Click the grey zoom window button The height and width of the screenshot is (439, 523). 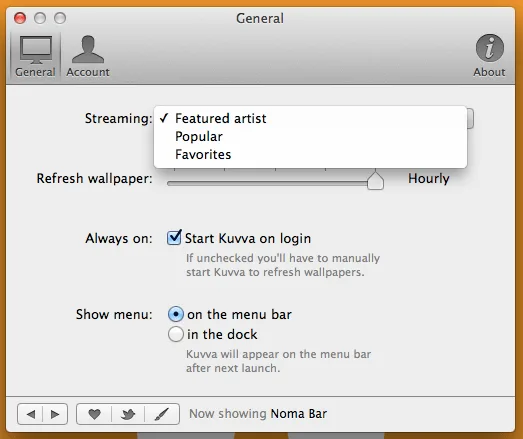pos(60,18)
